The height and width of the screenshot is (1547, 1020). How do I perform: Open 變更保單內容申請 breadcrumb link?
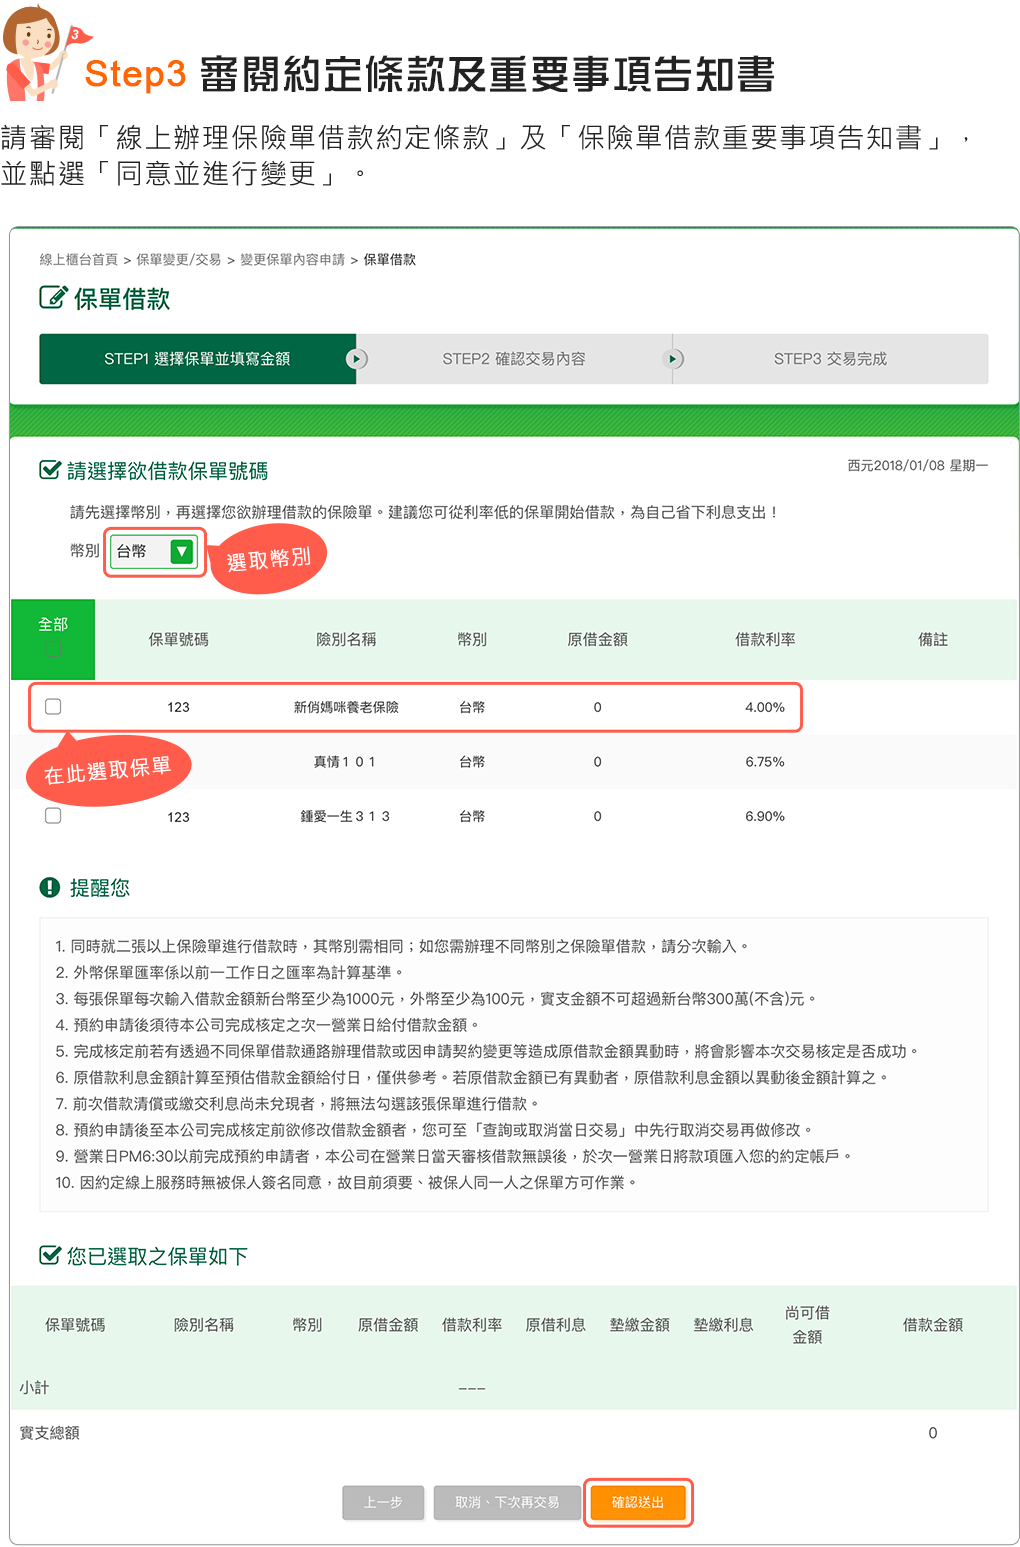pos(292,260)
